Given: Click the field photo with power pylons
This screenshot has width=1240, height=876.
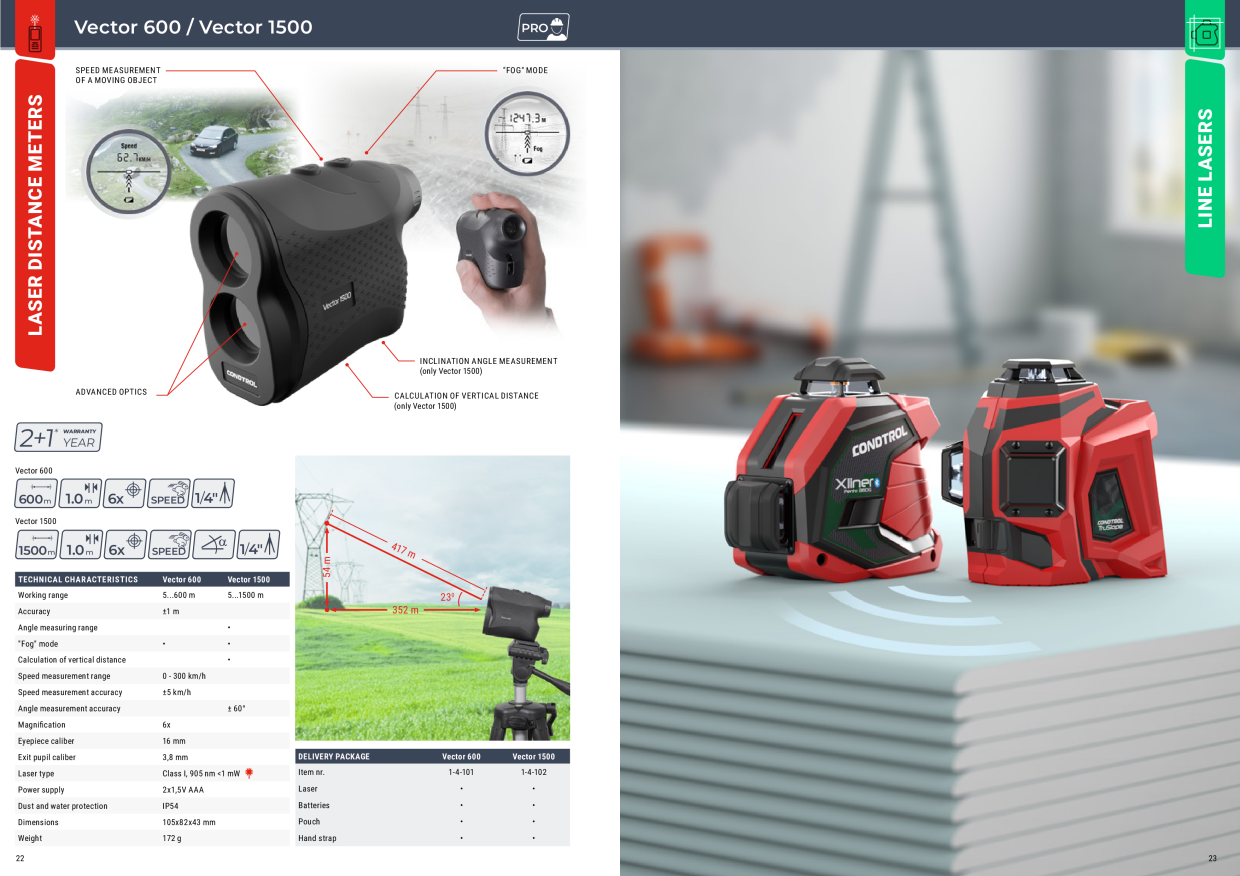Looking at the screenshot, I should click(432, 598).
